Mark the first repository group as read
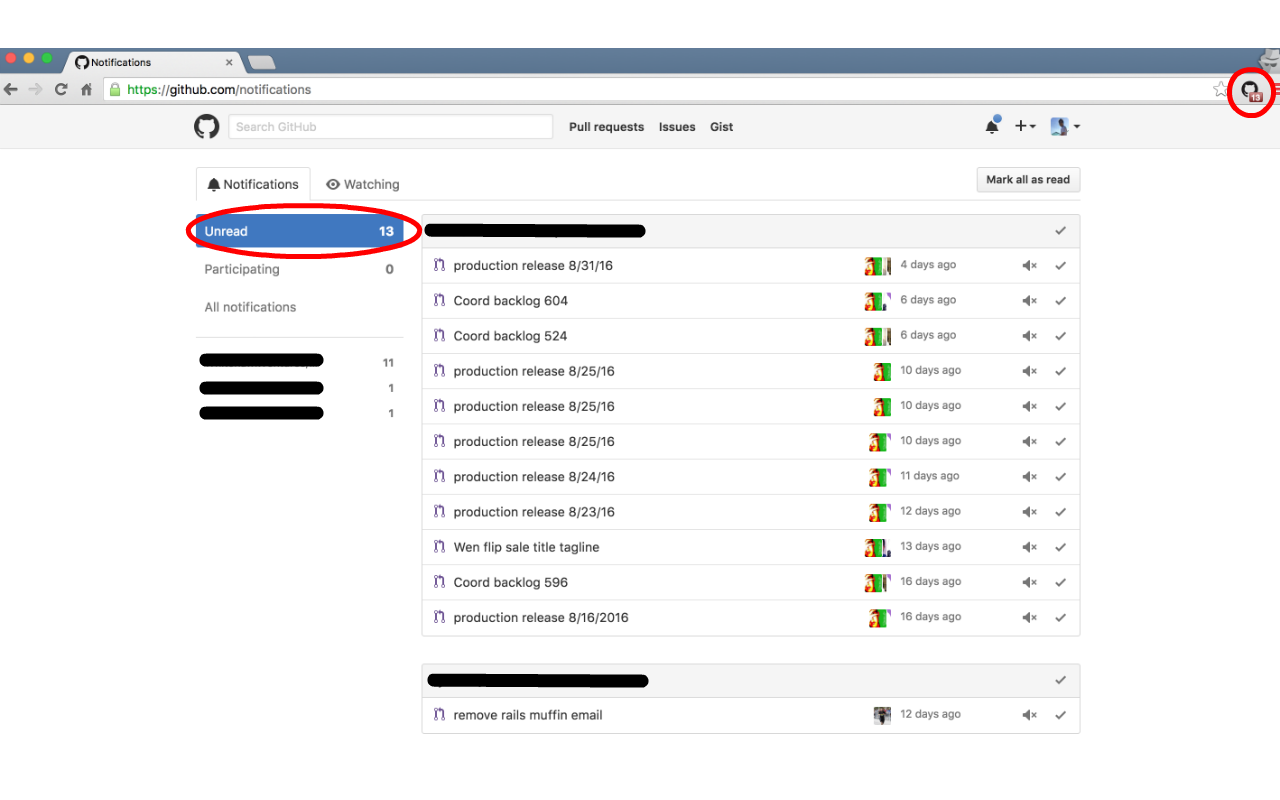The image size is (1280, 800). 1060,230
